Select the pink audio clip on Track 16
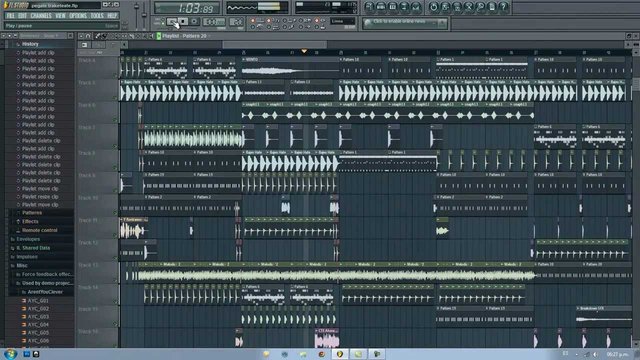This screenshot has height=360, width=640. click(327, 338)
